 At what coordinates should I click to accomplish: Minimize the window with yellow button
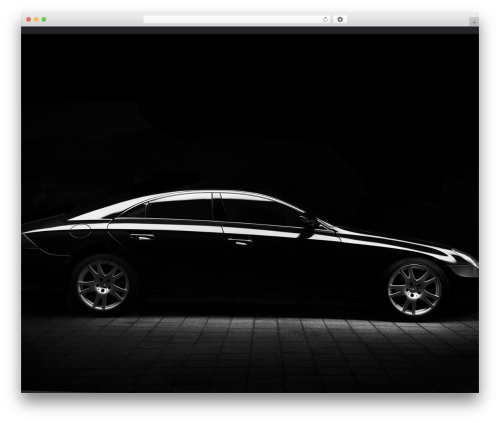point(36,19)
